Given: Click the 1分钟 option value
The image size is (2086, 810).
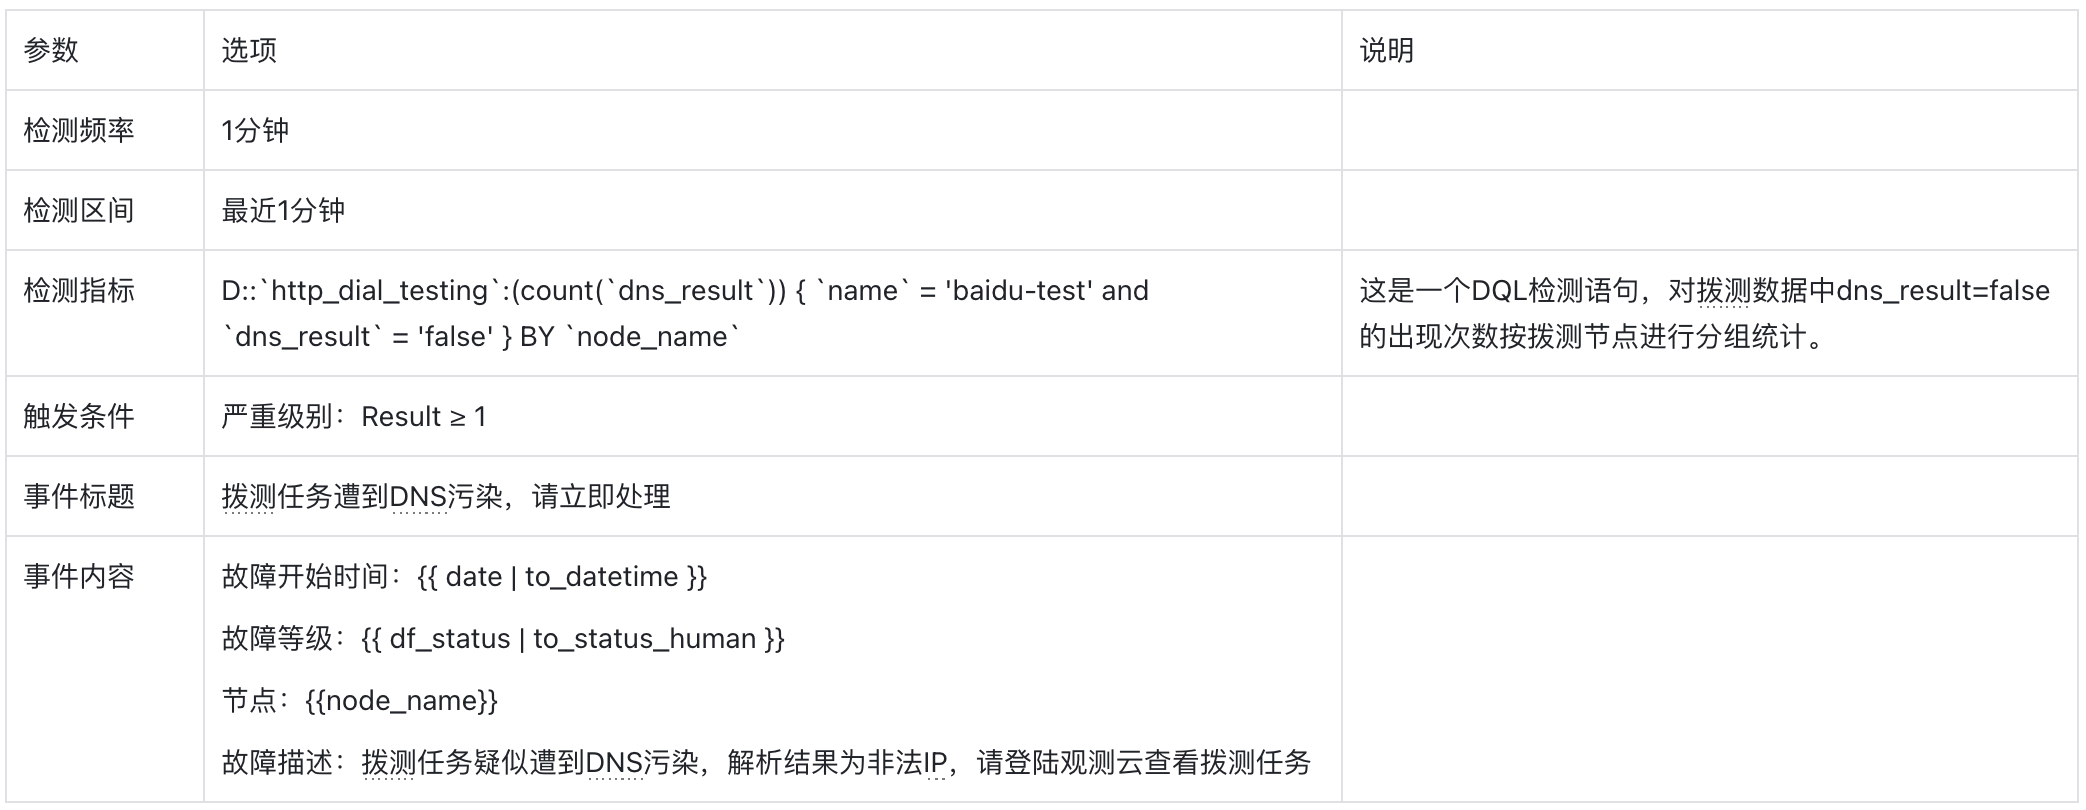Looking at the screenshot, I should (x=255, y=130).
